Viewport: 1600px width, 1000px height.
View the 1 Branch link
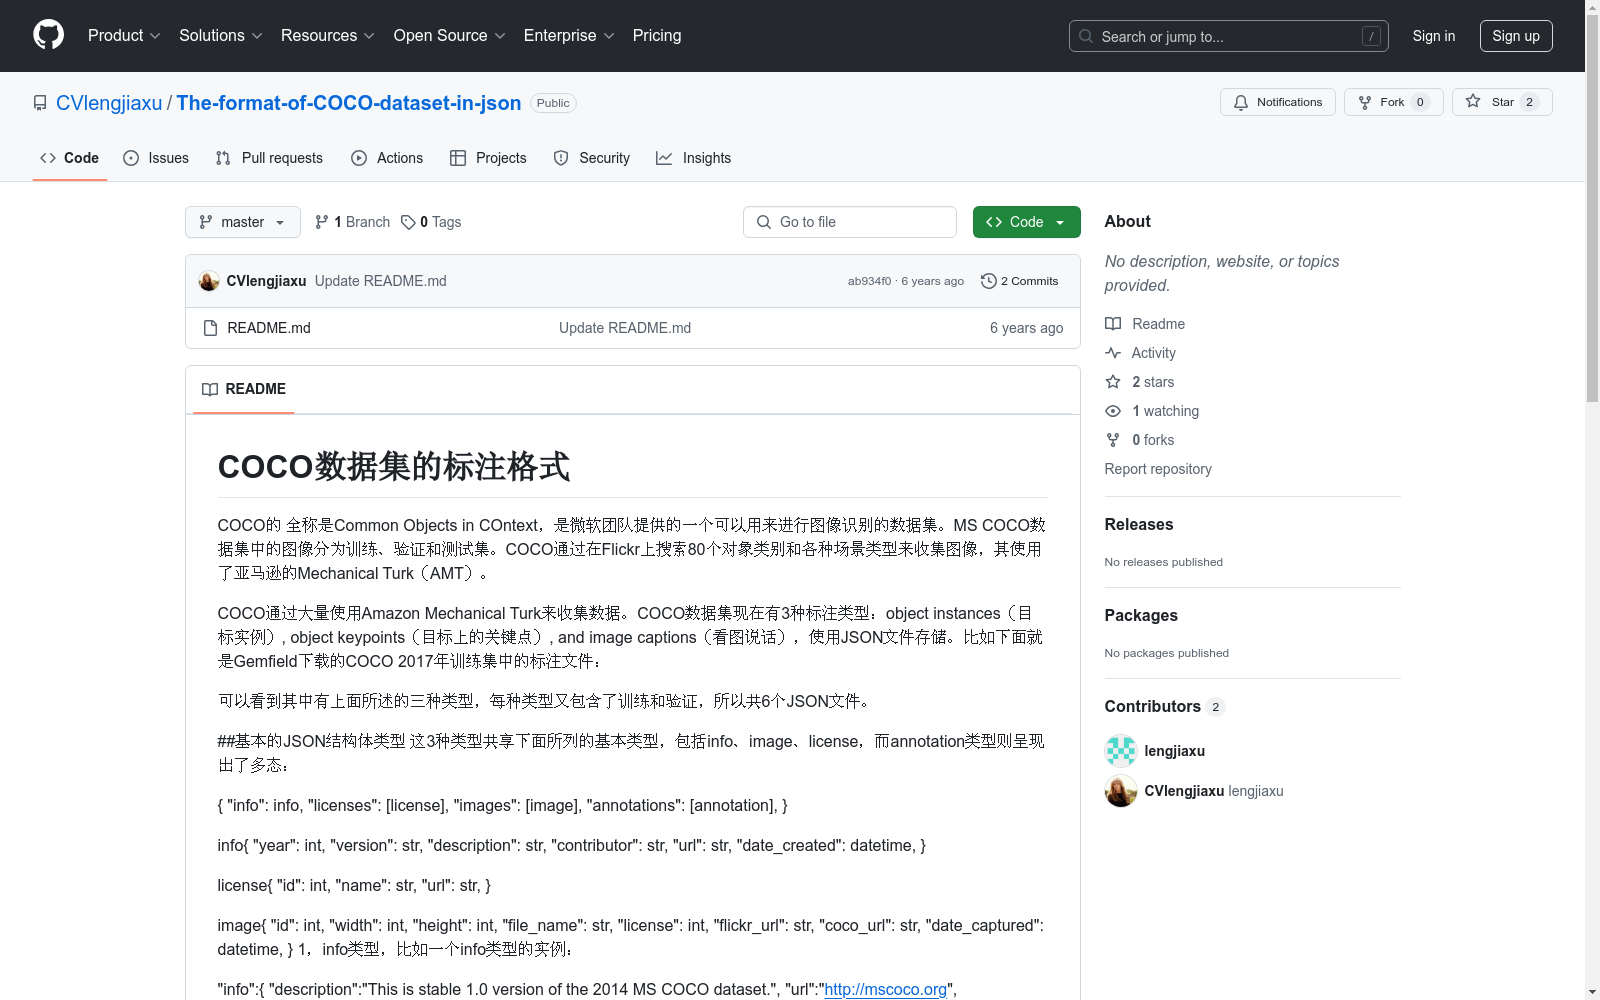[x=352, y=222]
